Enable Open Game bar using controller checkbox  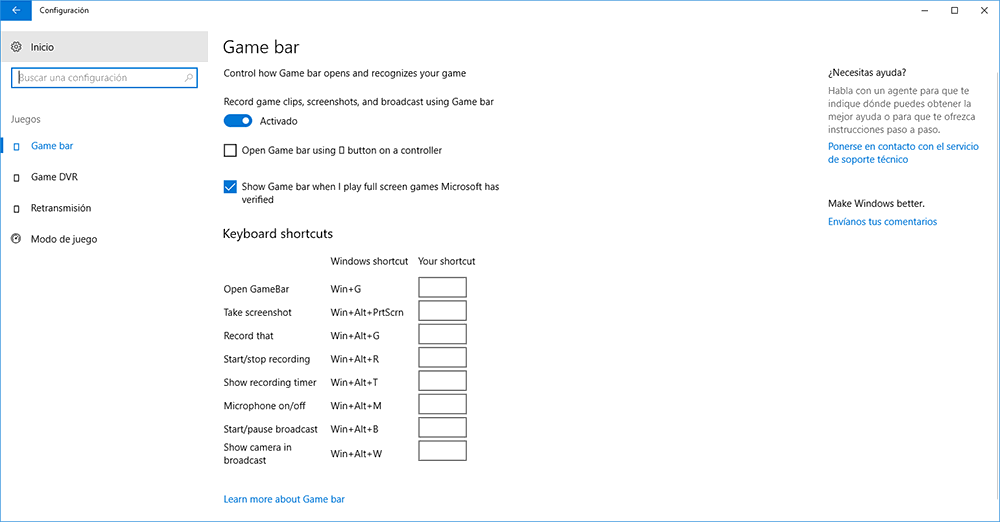click(x=230, y=151)
